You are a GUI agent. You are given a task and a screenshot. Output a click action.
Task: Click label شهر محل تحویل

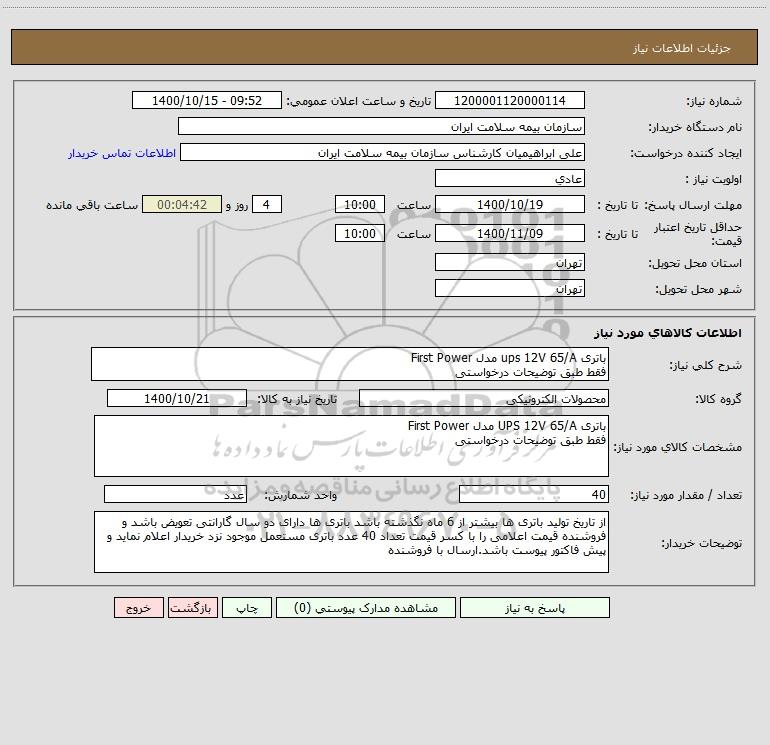[x=698, y=289]
